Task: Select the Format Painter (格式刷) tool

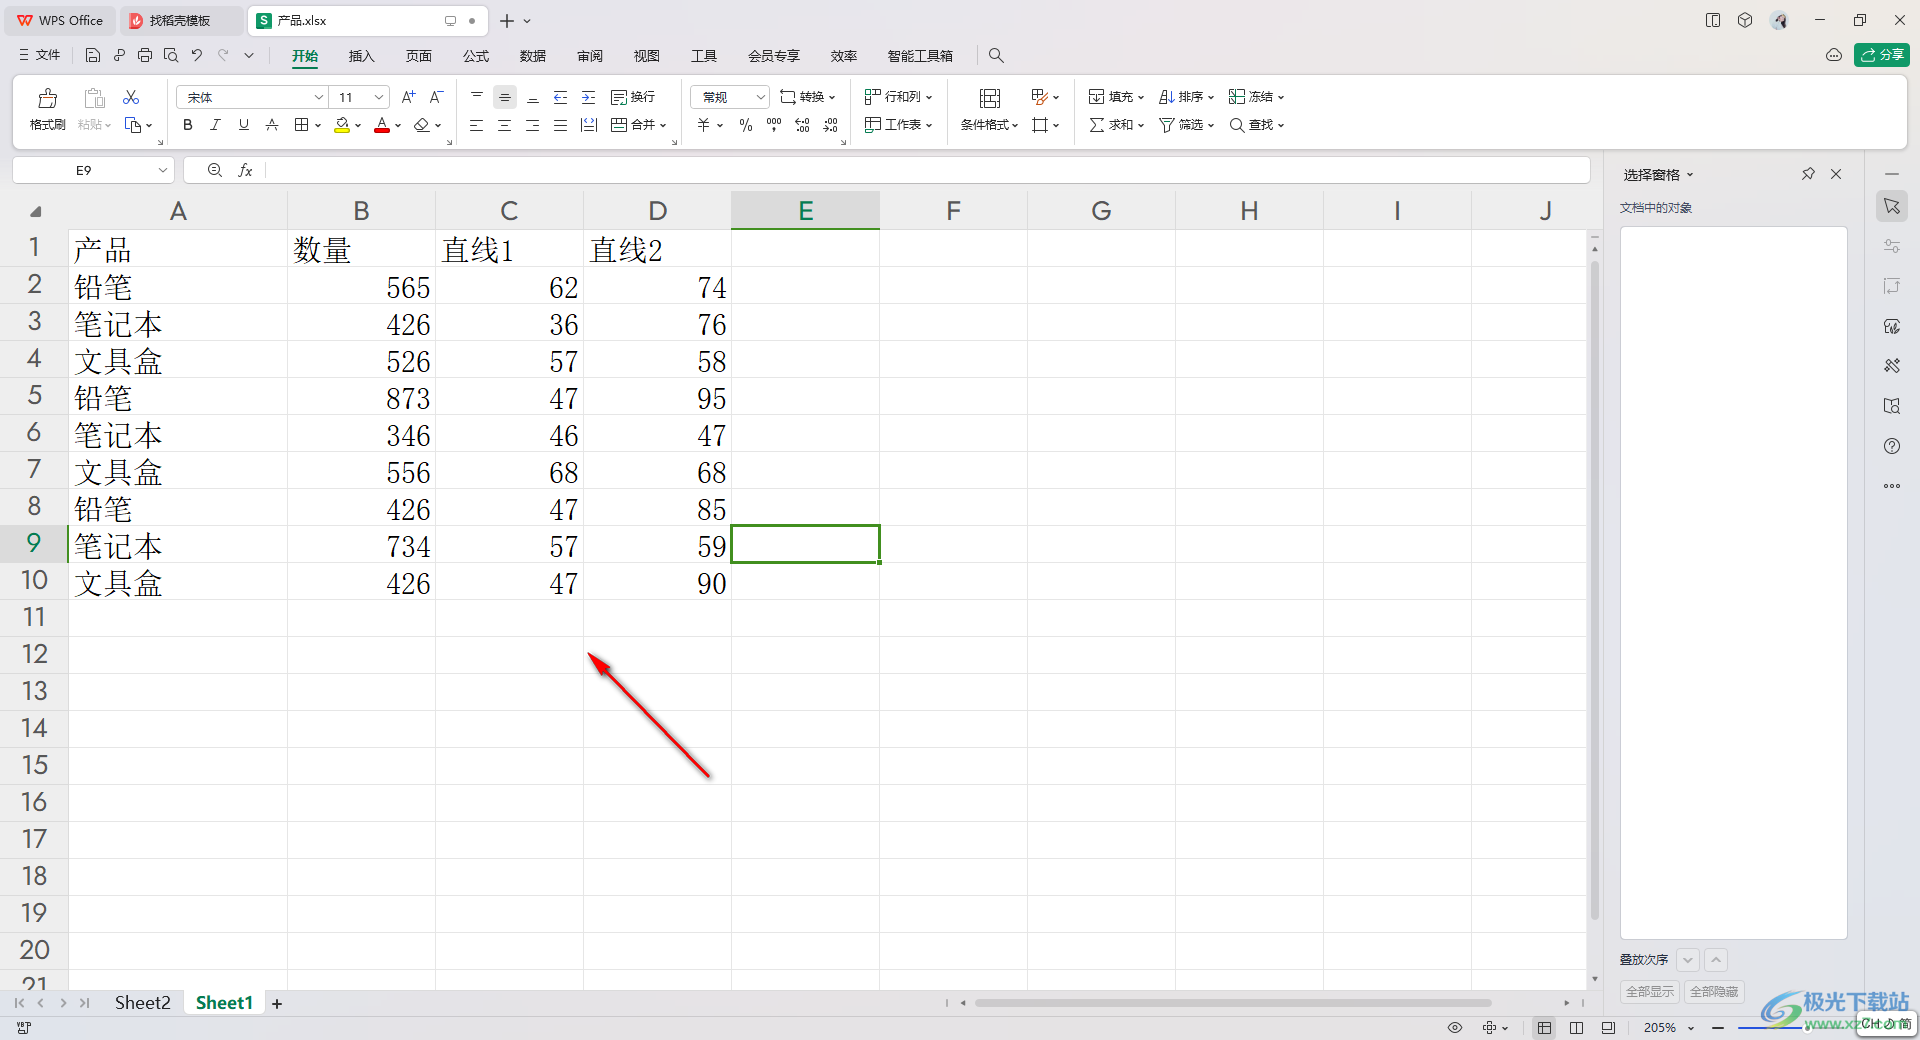Action: pyautogui.click(x=47, y=110)
